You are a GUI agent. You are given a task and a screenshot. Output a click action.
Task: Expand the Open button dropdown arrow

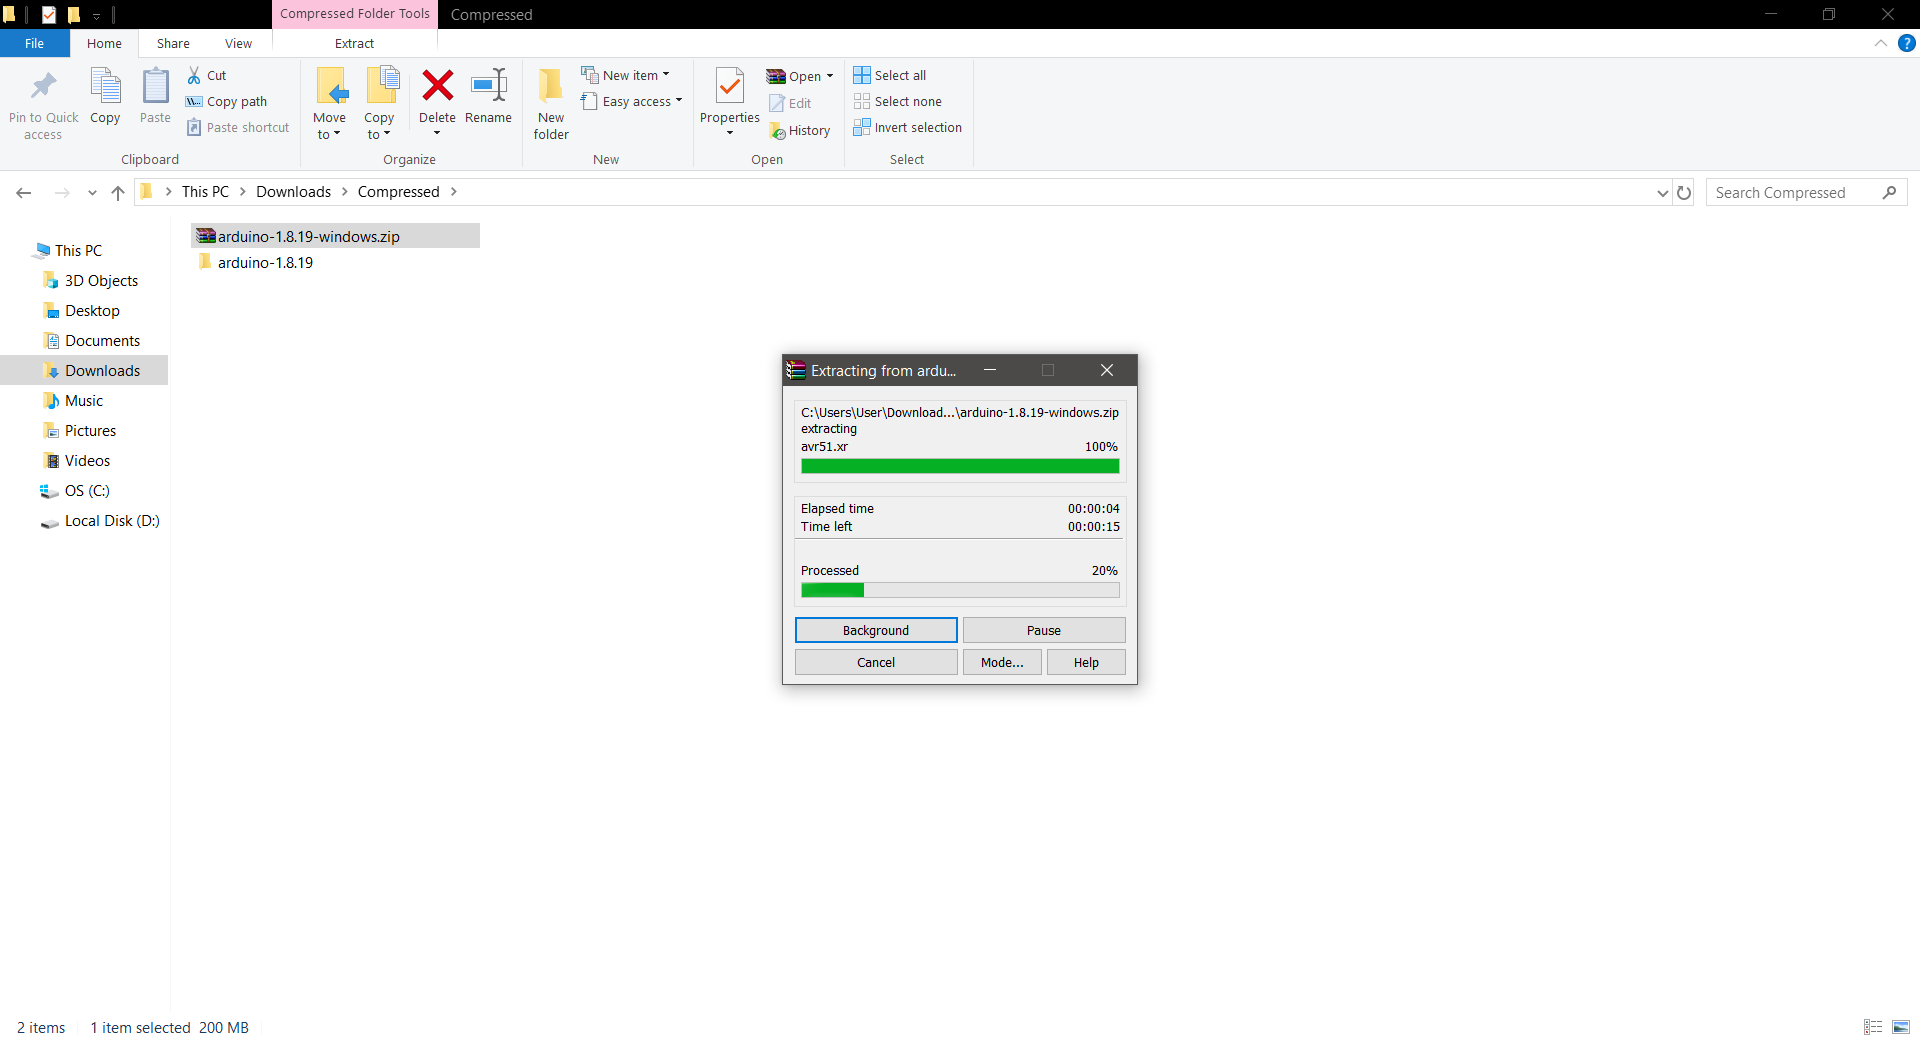point(830,76)
